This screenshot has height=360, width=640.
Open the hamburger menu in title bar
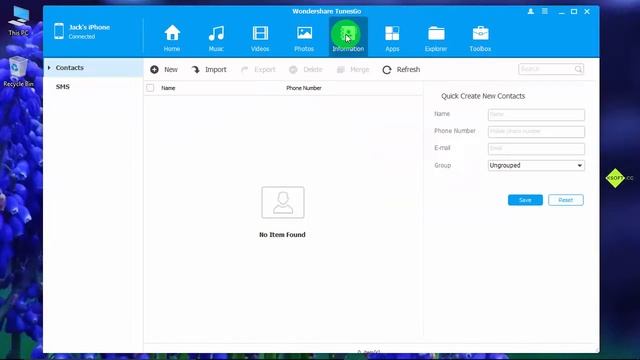[x=545, y=11]
